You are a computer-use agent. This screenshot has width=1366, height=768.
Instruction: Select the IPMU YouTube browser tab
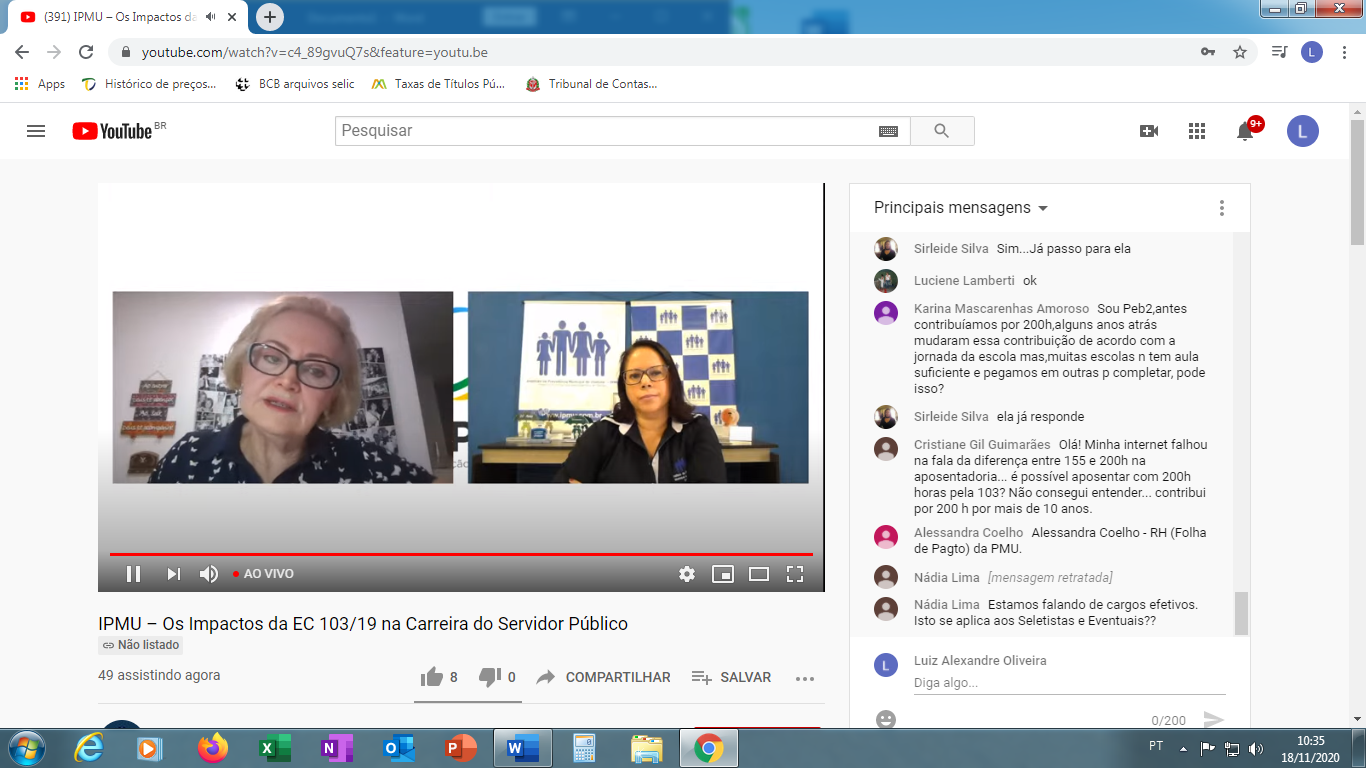(x=126, y=17)
